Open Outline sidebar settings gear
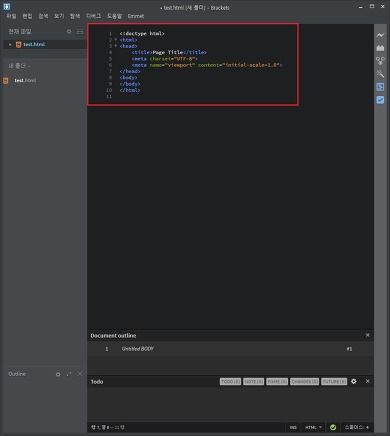 [58, 374]
